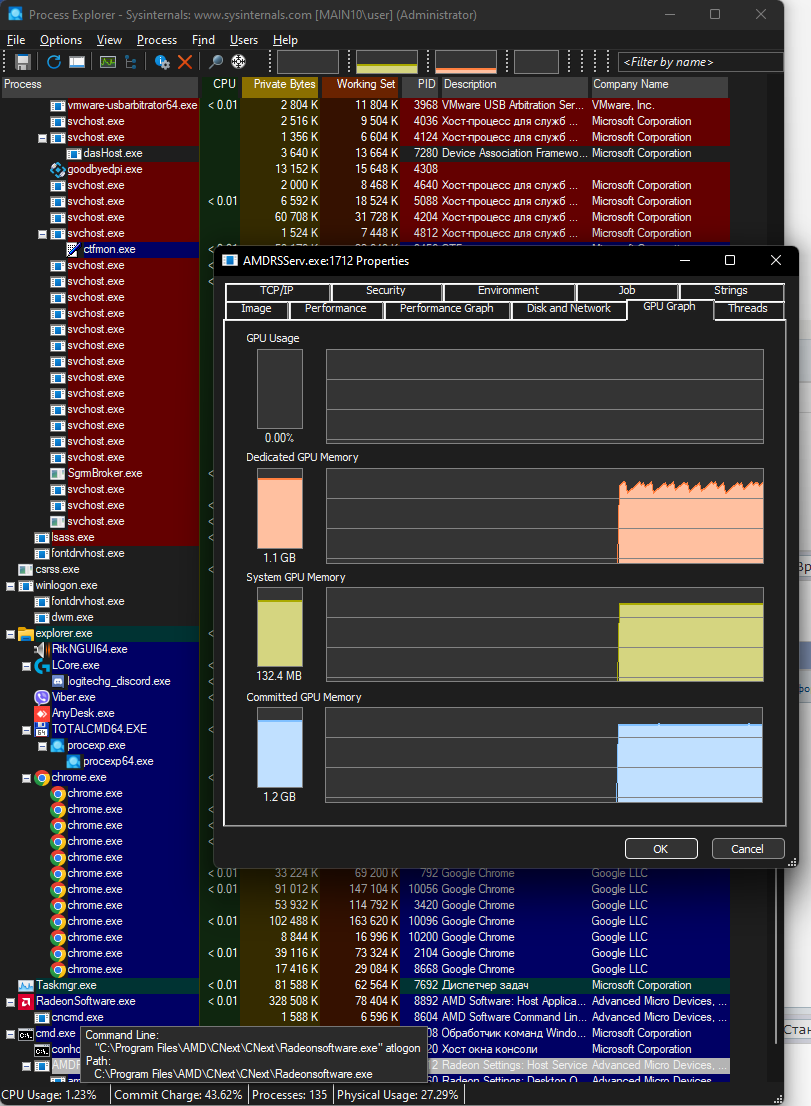Collapse the LCore.exe tree node
811x1106 pixels.
[26, 666]
